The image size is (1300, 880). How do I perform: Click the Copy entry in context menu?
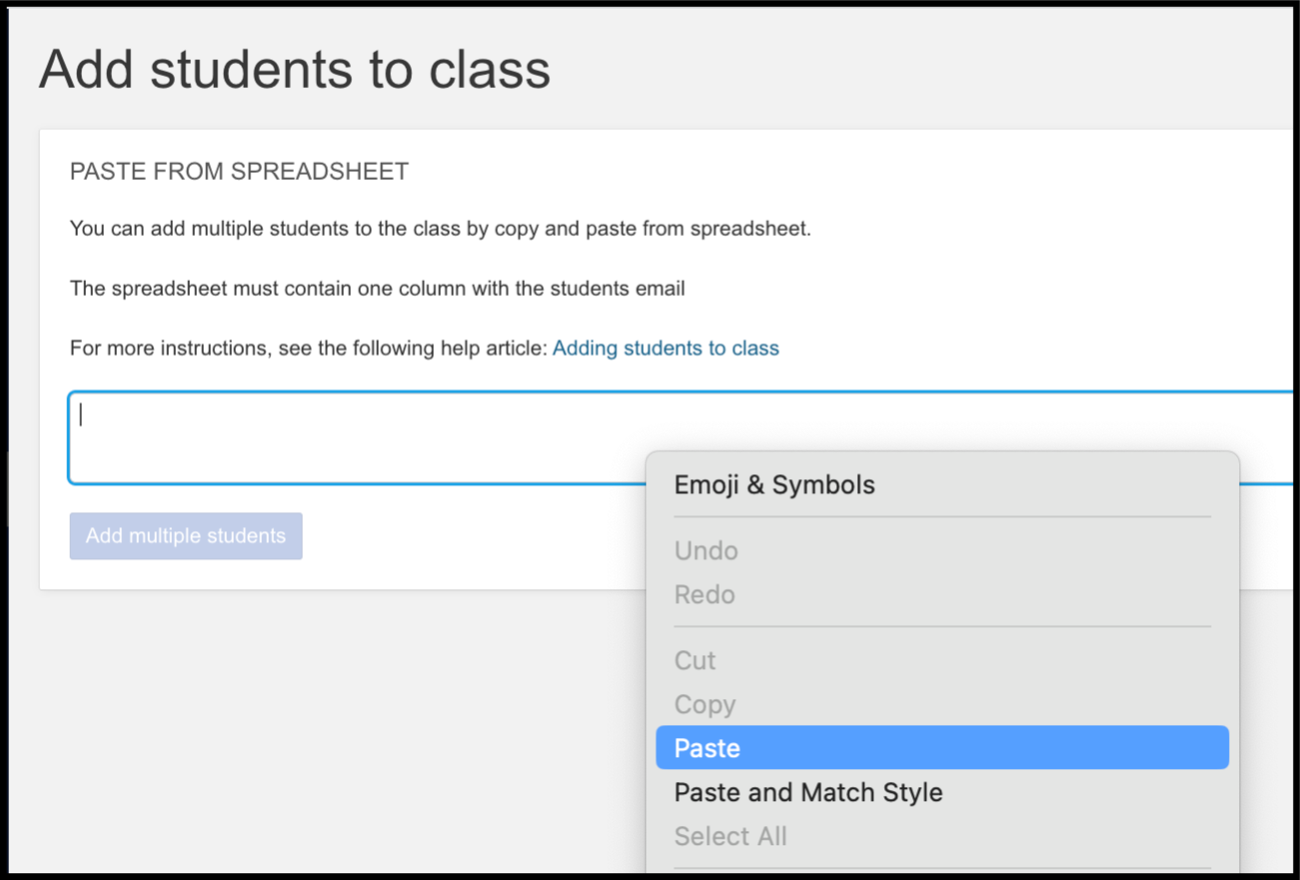click(705, 705)
